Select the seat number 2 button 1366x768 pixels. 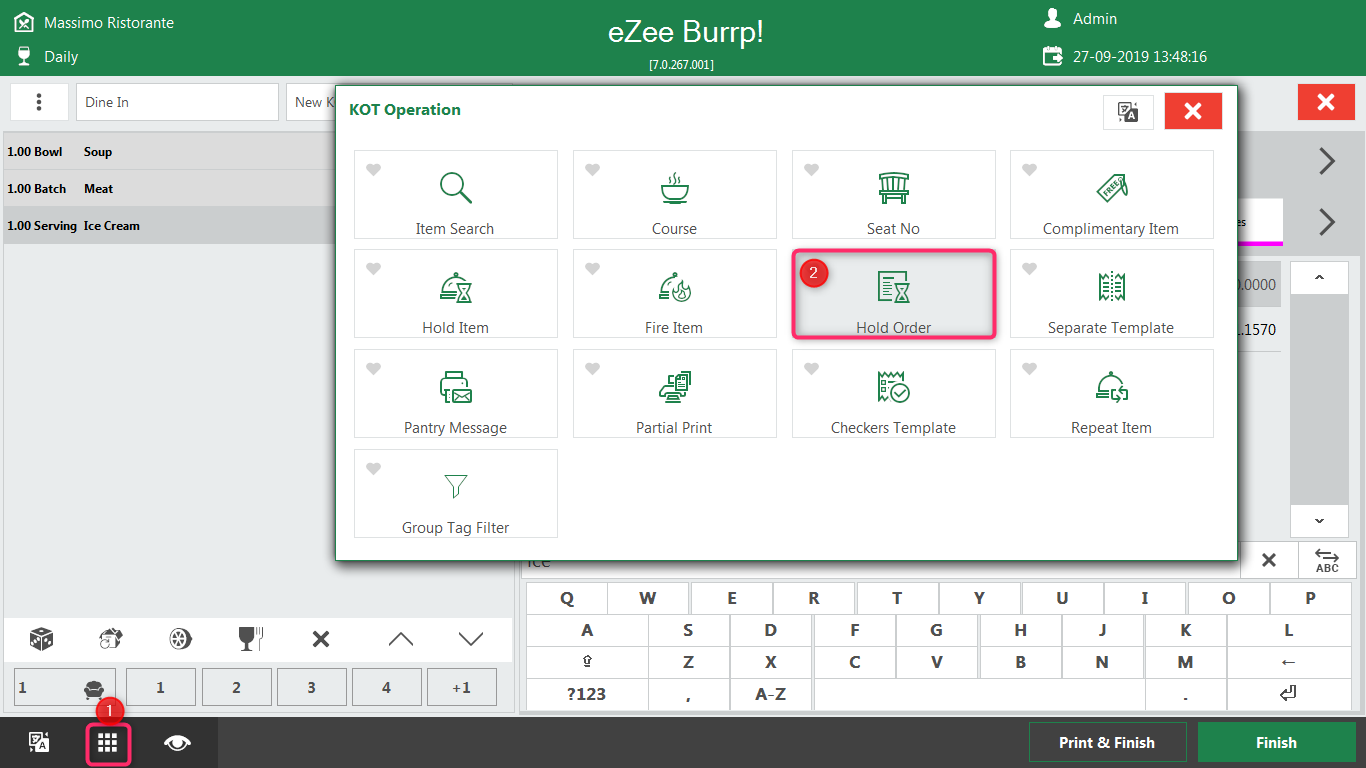pyautogui.click(x=236, y=688)
